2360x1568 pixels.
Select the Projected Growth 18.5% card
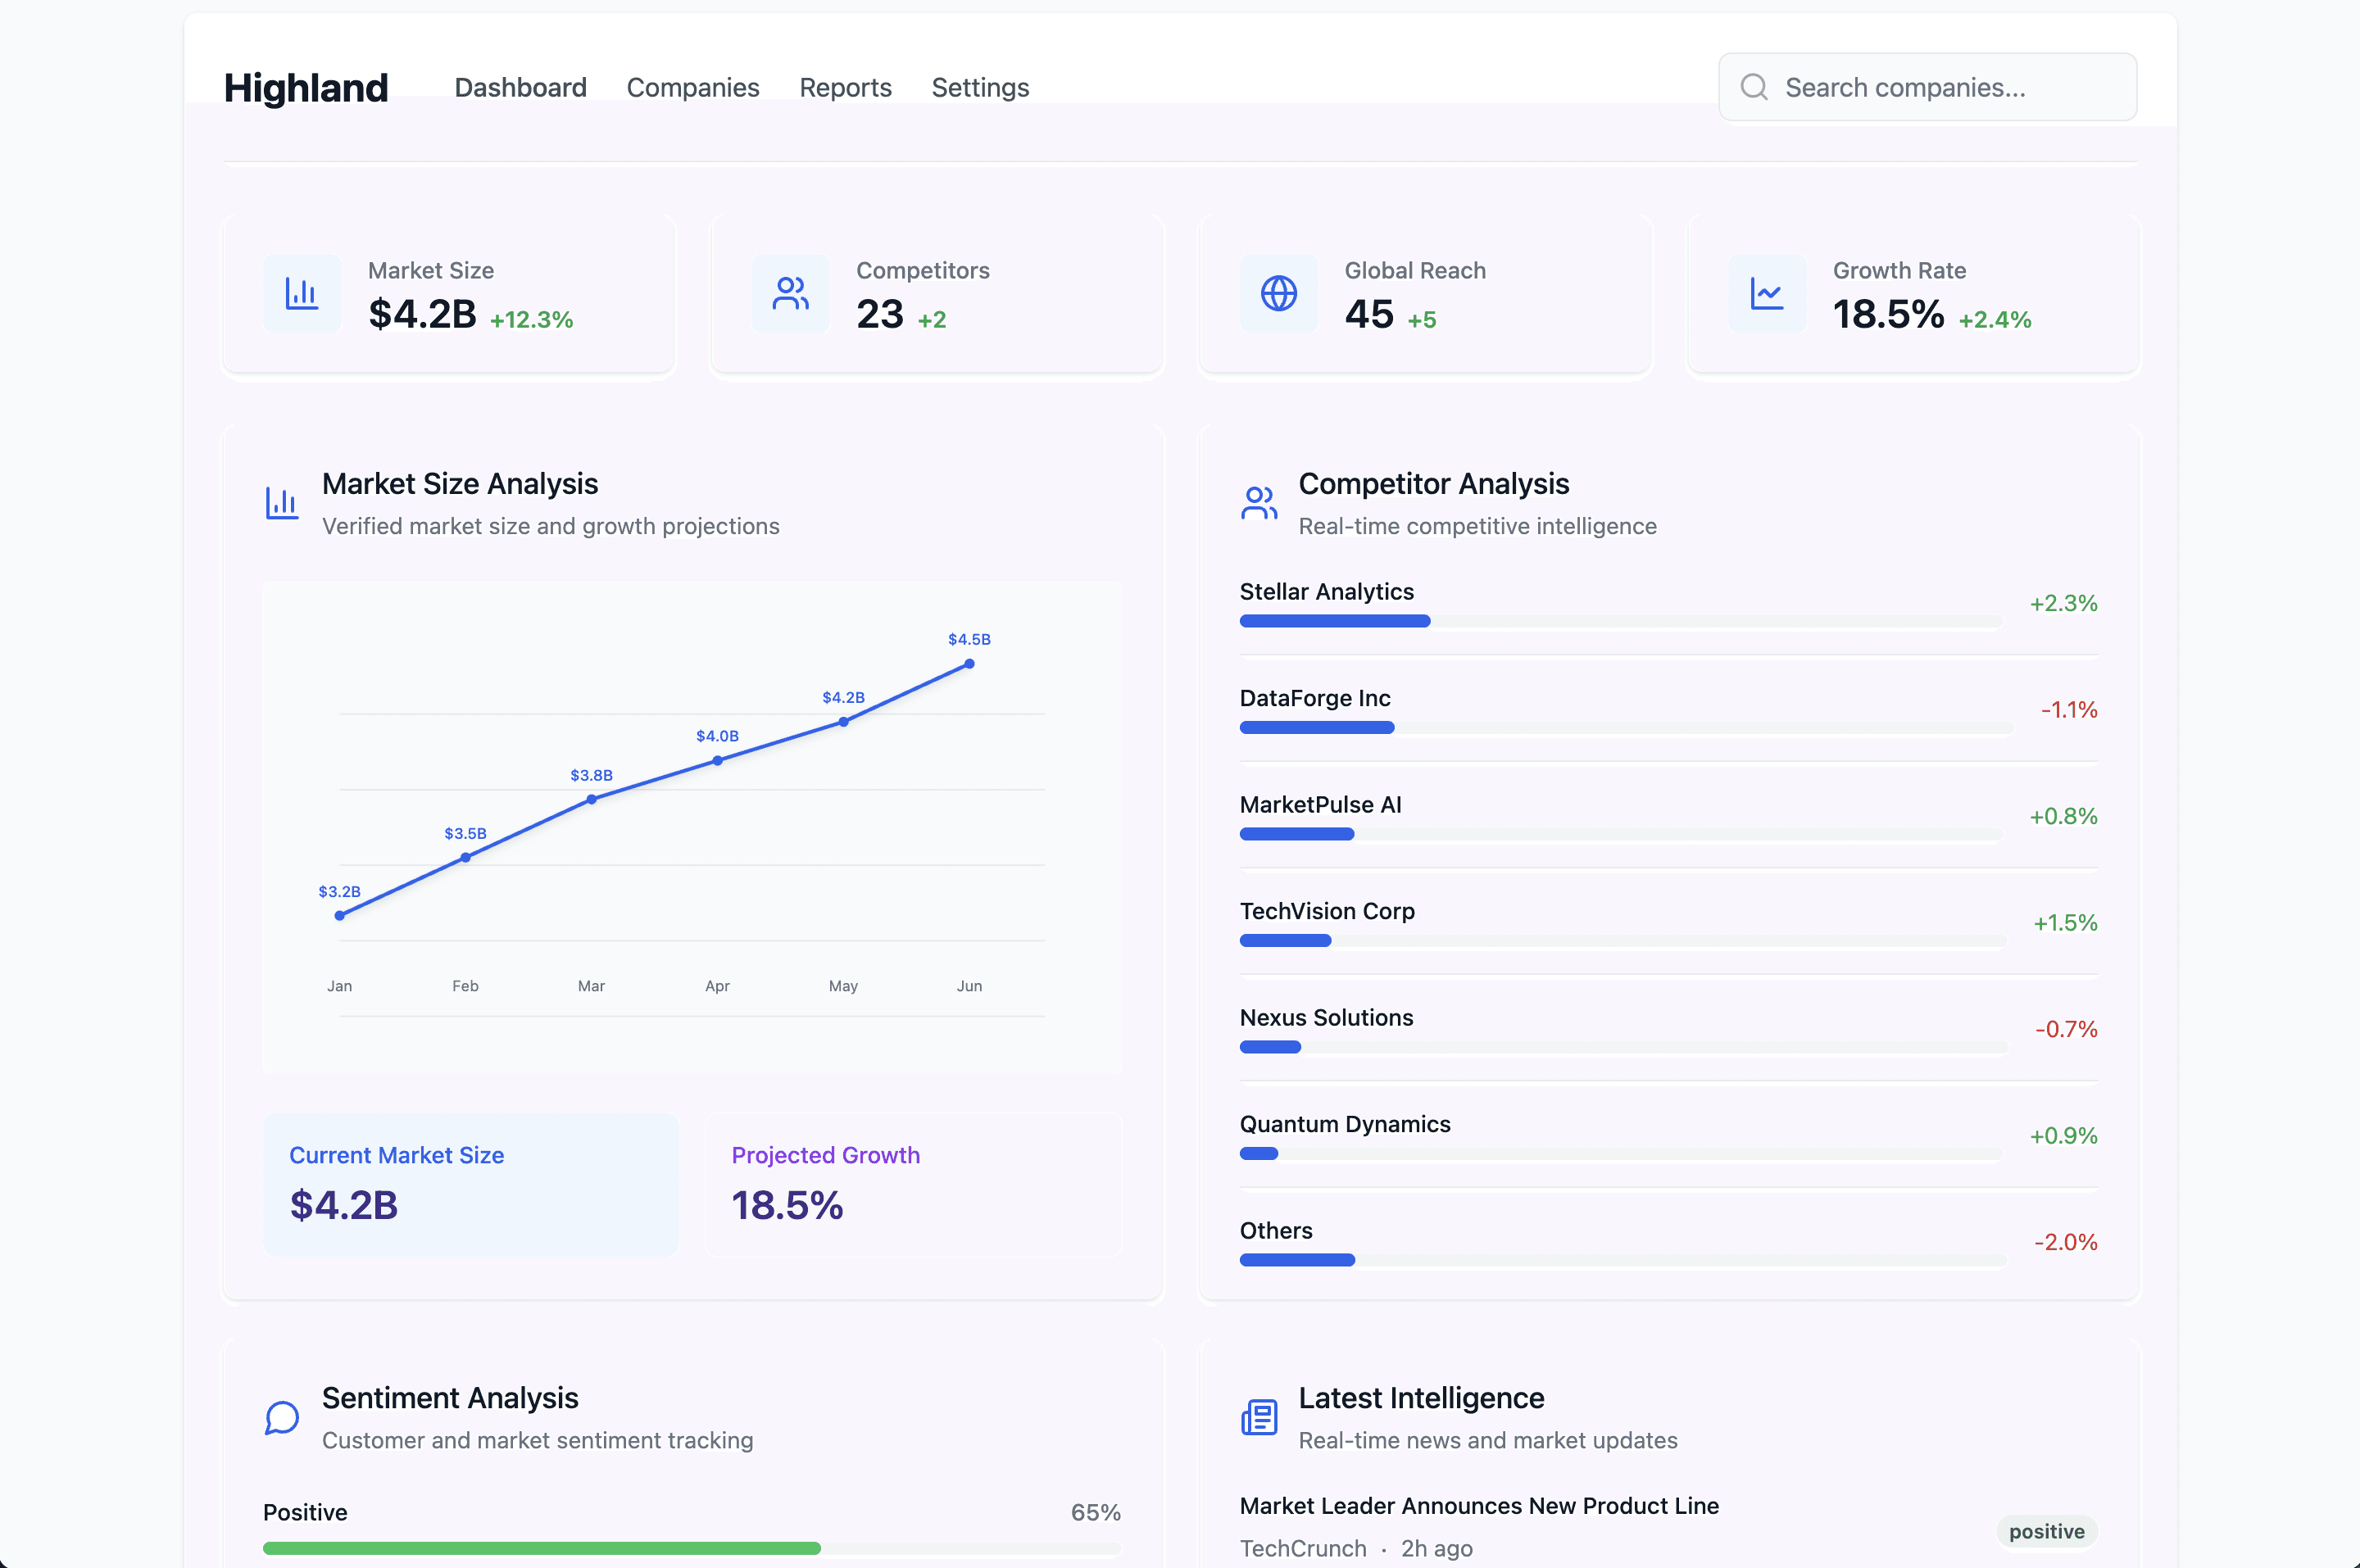(914, 1184)
